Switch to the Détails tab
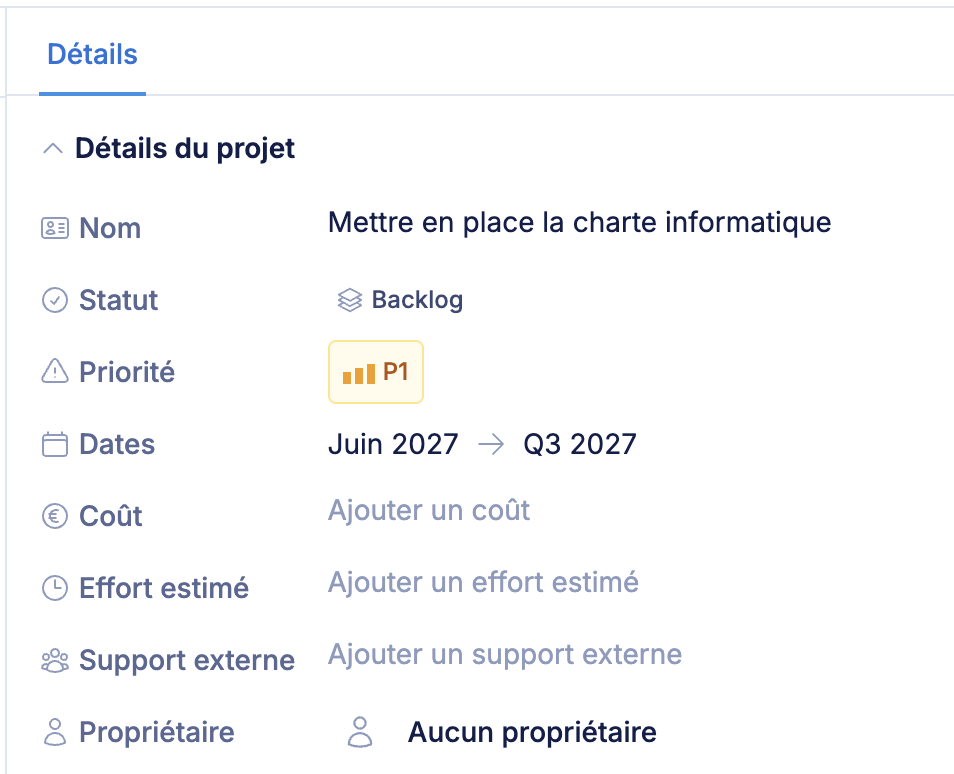 click(92, 54)
